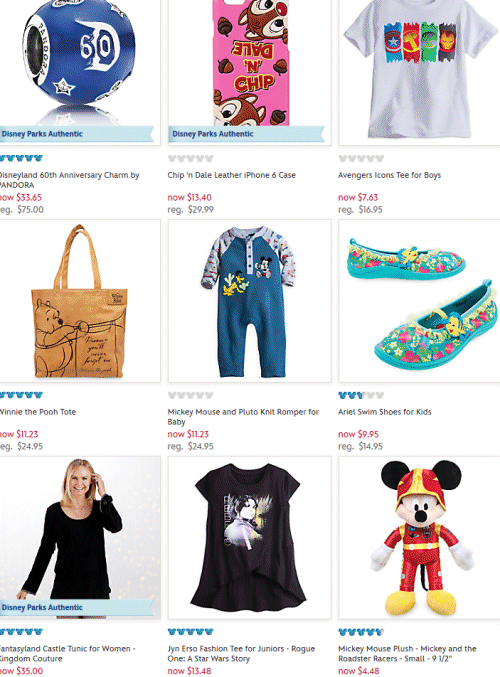Open the Chip 'n Dale Leather iPhone 6 Case link

pos(231,175)
